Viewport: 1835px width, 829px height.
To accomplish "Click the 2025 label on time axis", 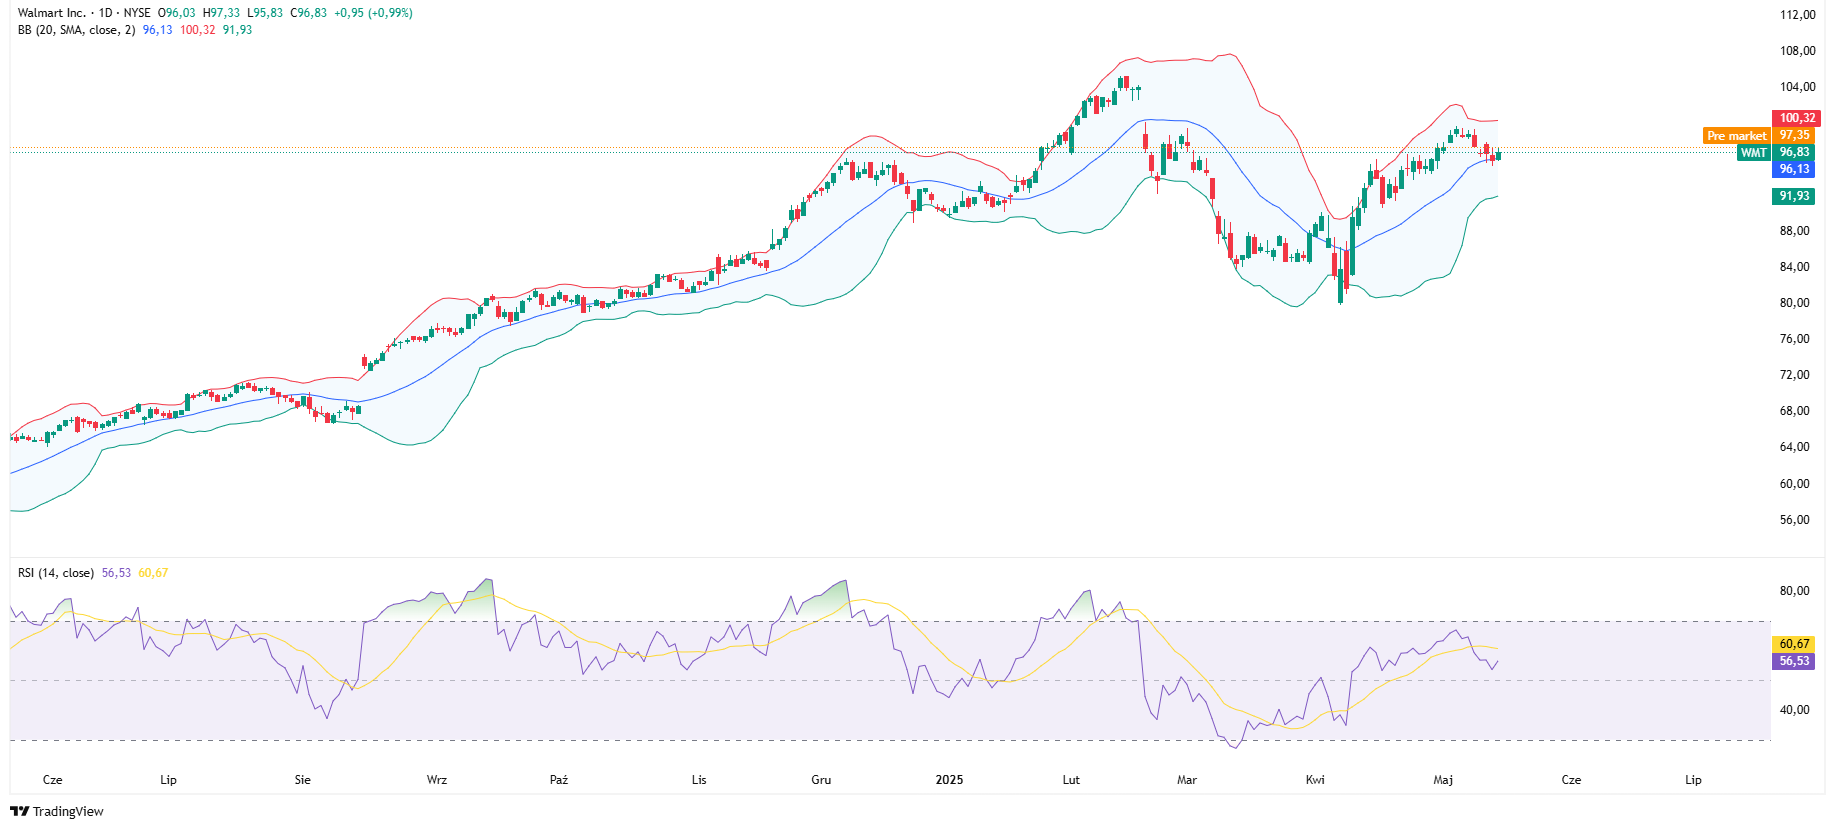I will [x=949, y=780].
